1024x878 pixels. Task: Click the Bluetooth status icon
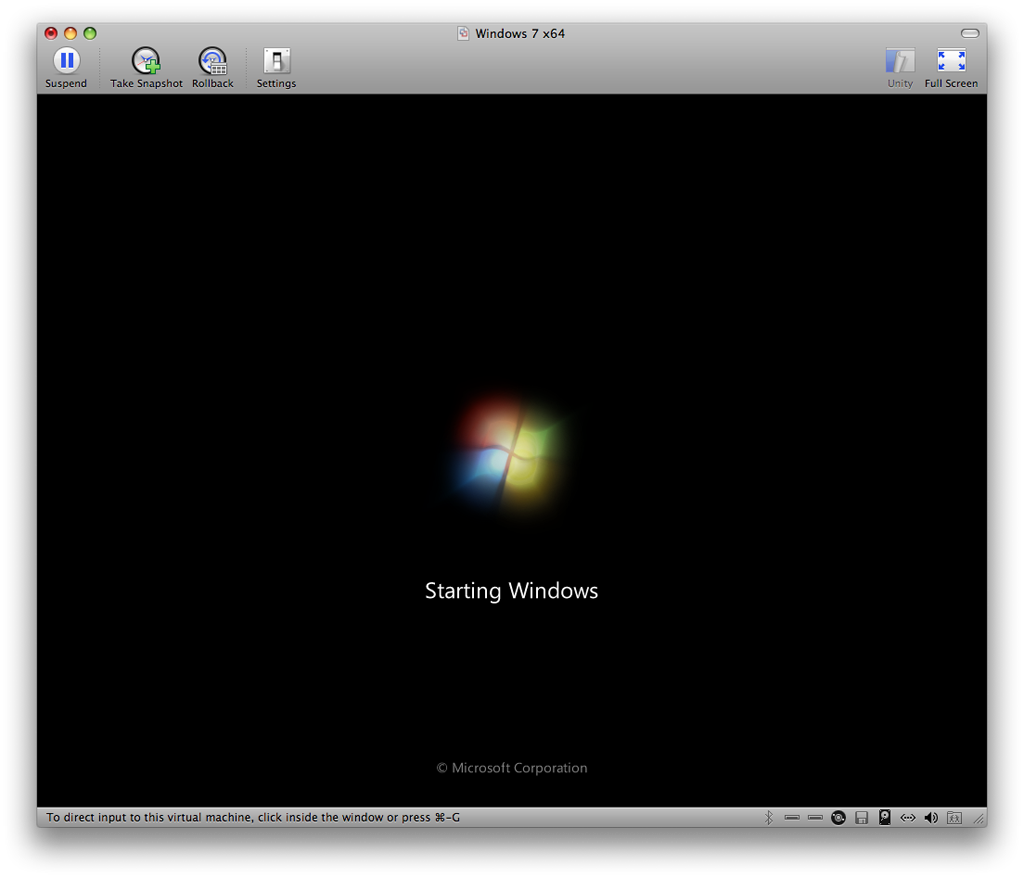[769, 817]
